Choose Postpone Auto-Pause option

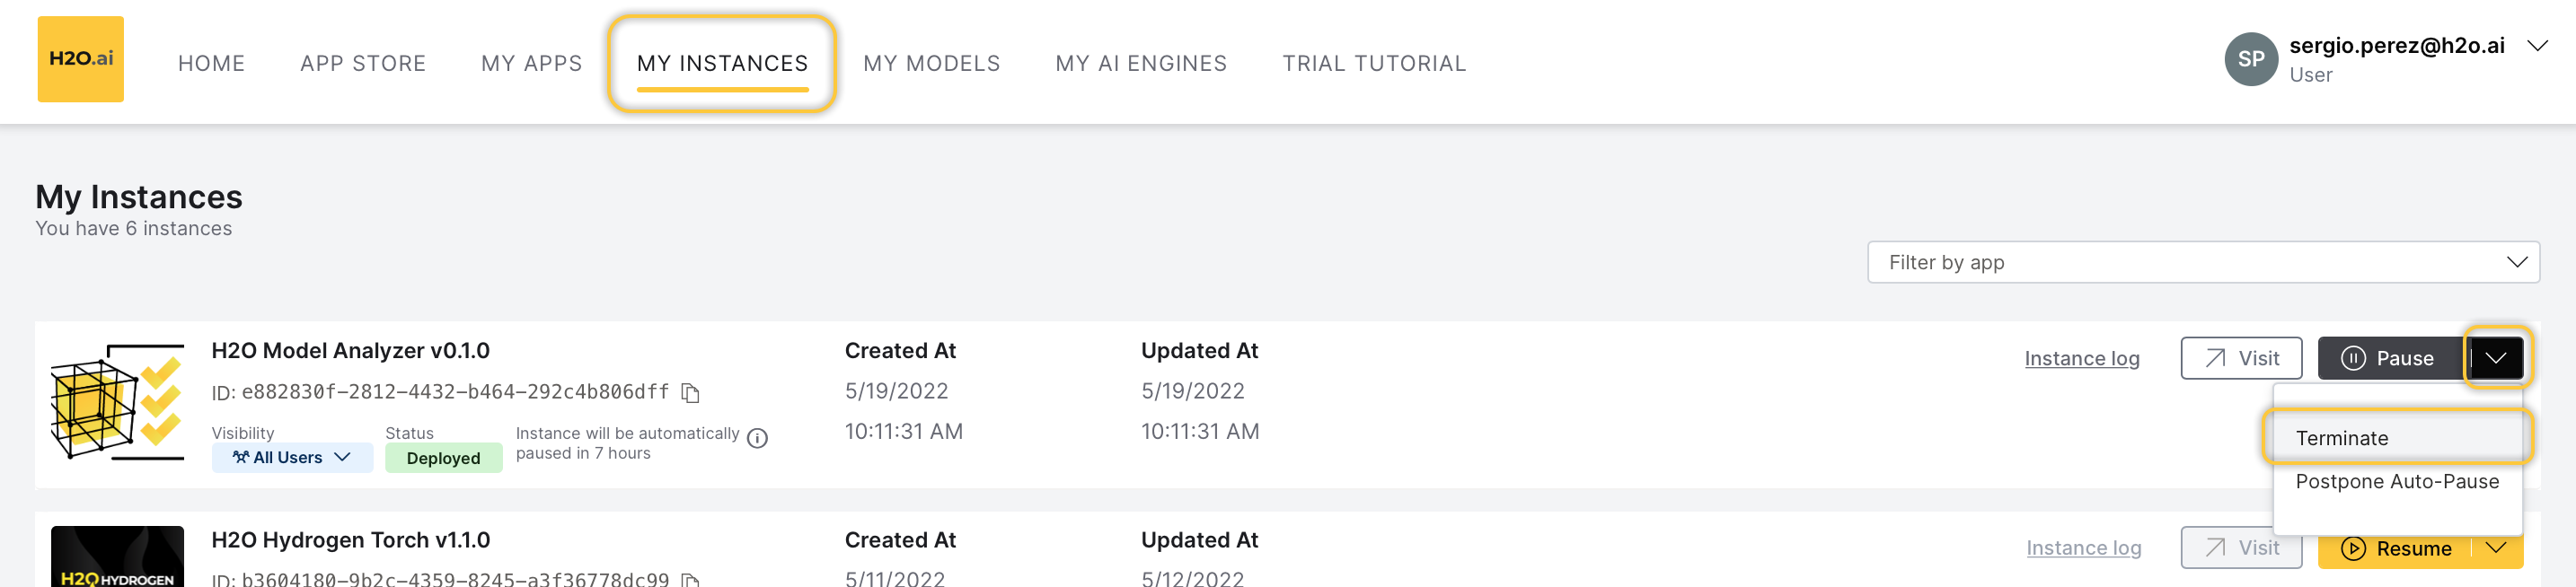click(x=2396, y=482)
